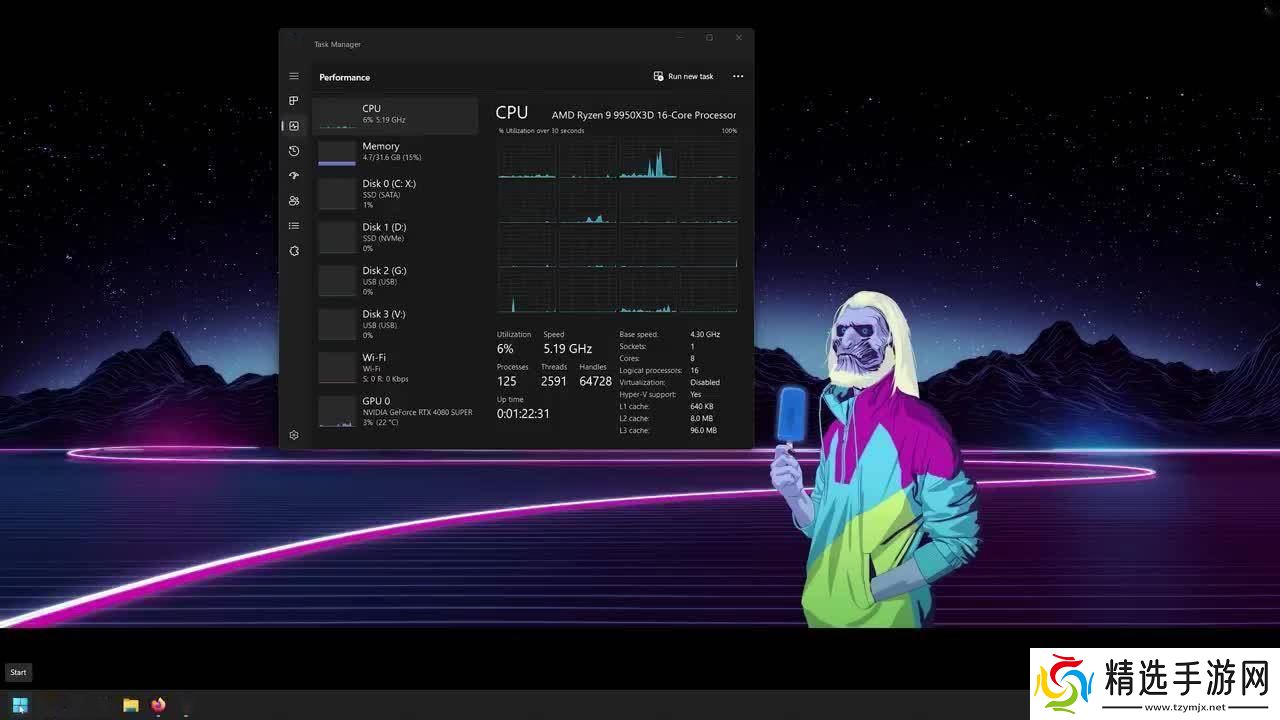Open the three-dot more options menu
1280x720 pixels.
coord(738,76)
